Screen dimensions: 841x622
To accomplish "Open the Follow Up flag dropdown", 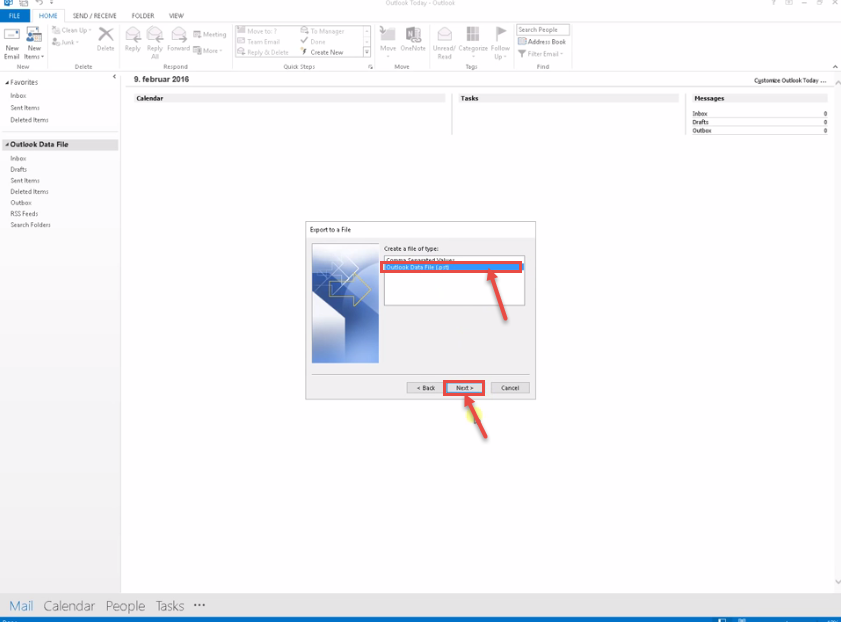I will (500, 43).
